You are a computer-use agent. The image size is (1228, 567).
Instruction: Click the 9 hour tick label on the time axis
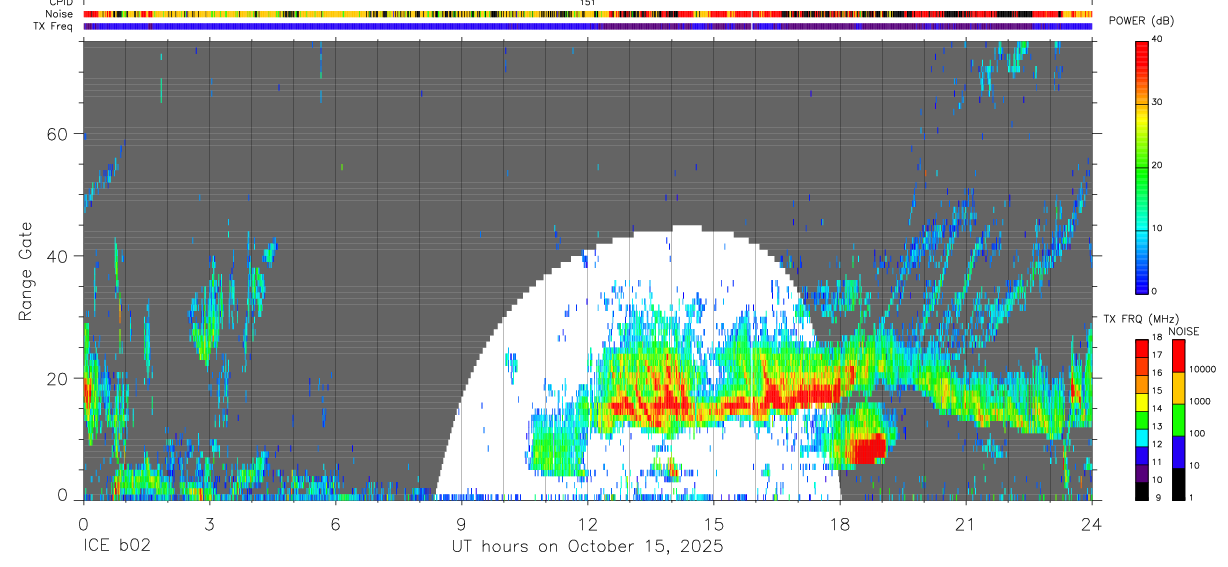[x=462, y=523]
